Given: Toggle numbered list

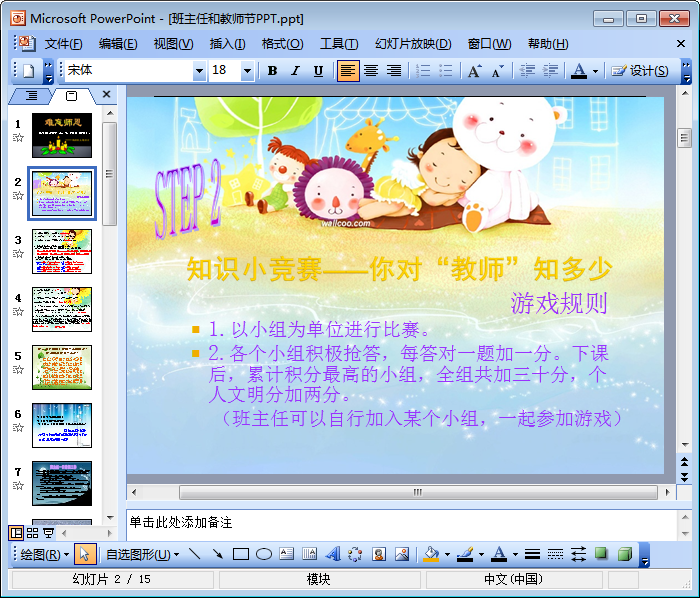Looking at the screenshot, I should [x=423, y=71].
